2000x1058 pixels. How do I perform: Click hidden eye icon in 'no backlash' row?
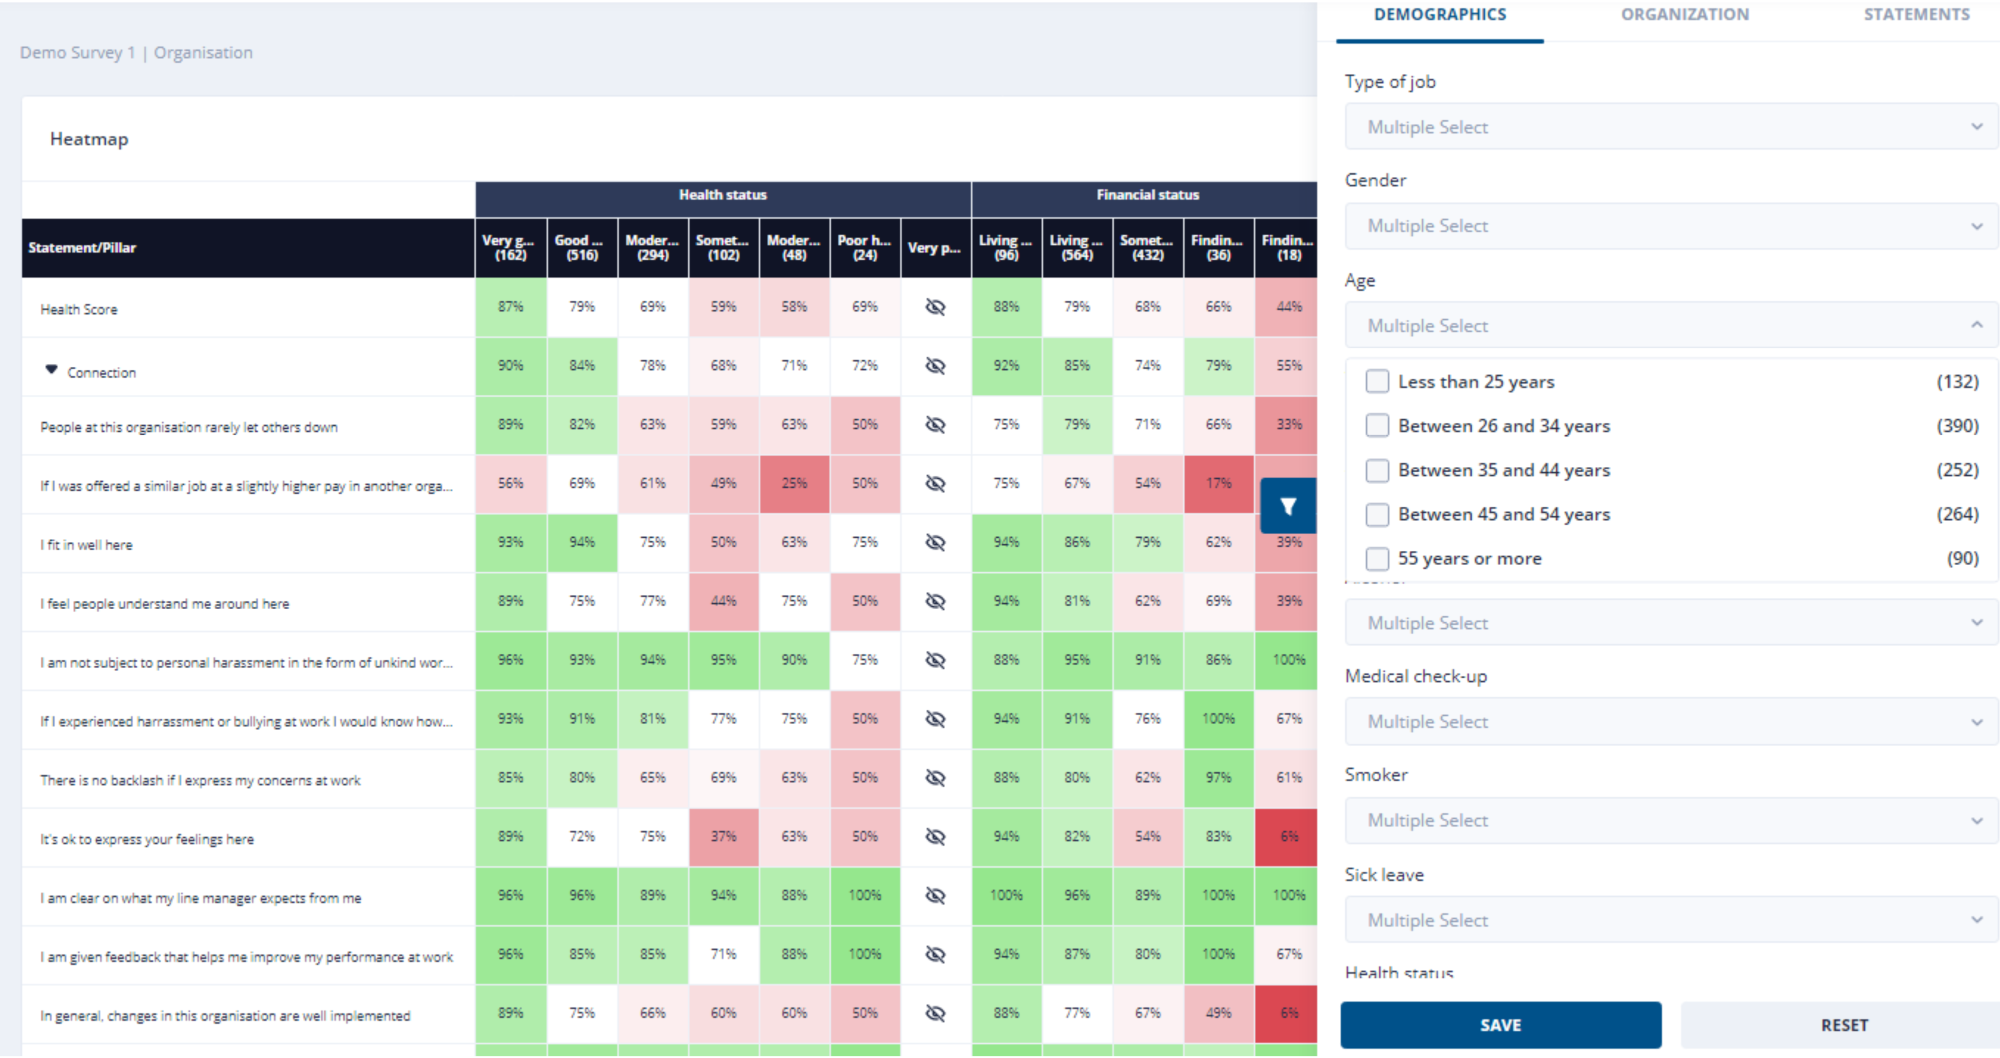pos(935,778)
